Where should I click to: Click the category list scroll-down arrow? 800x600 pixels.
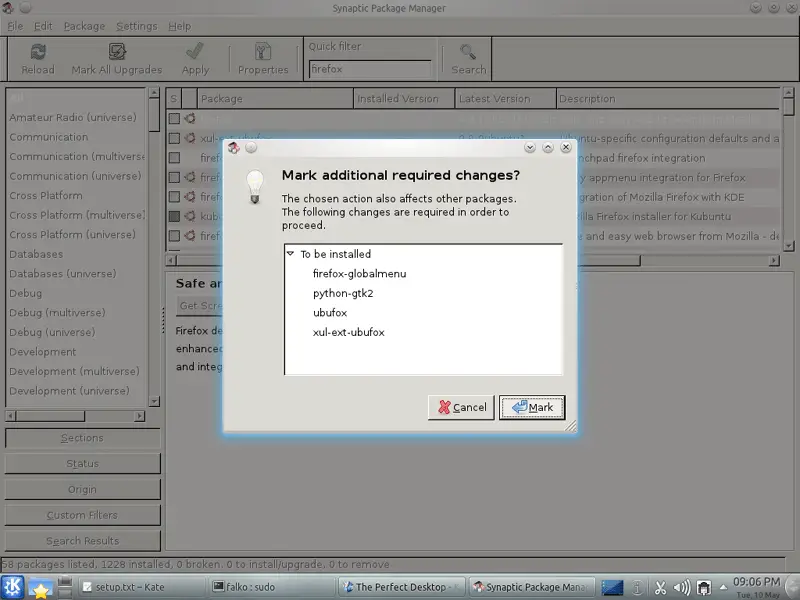click(154, 402)
